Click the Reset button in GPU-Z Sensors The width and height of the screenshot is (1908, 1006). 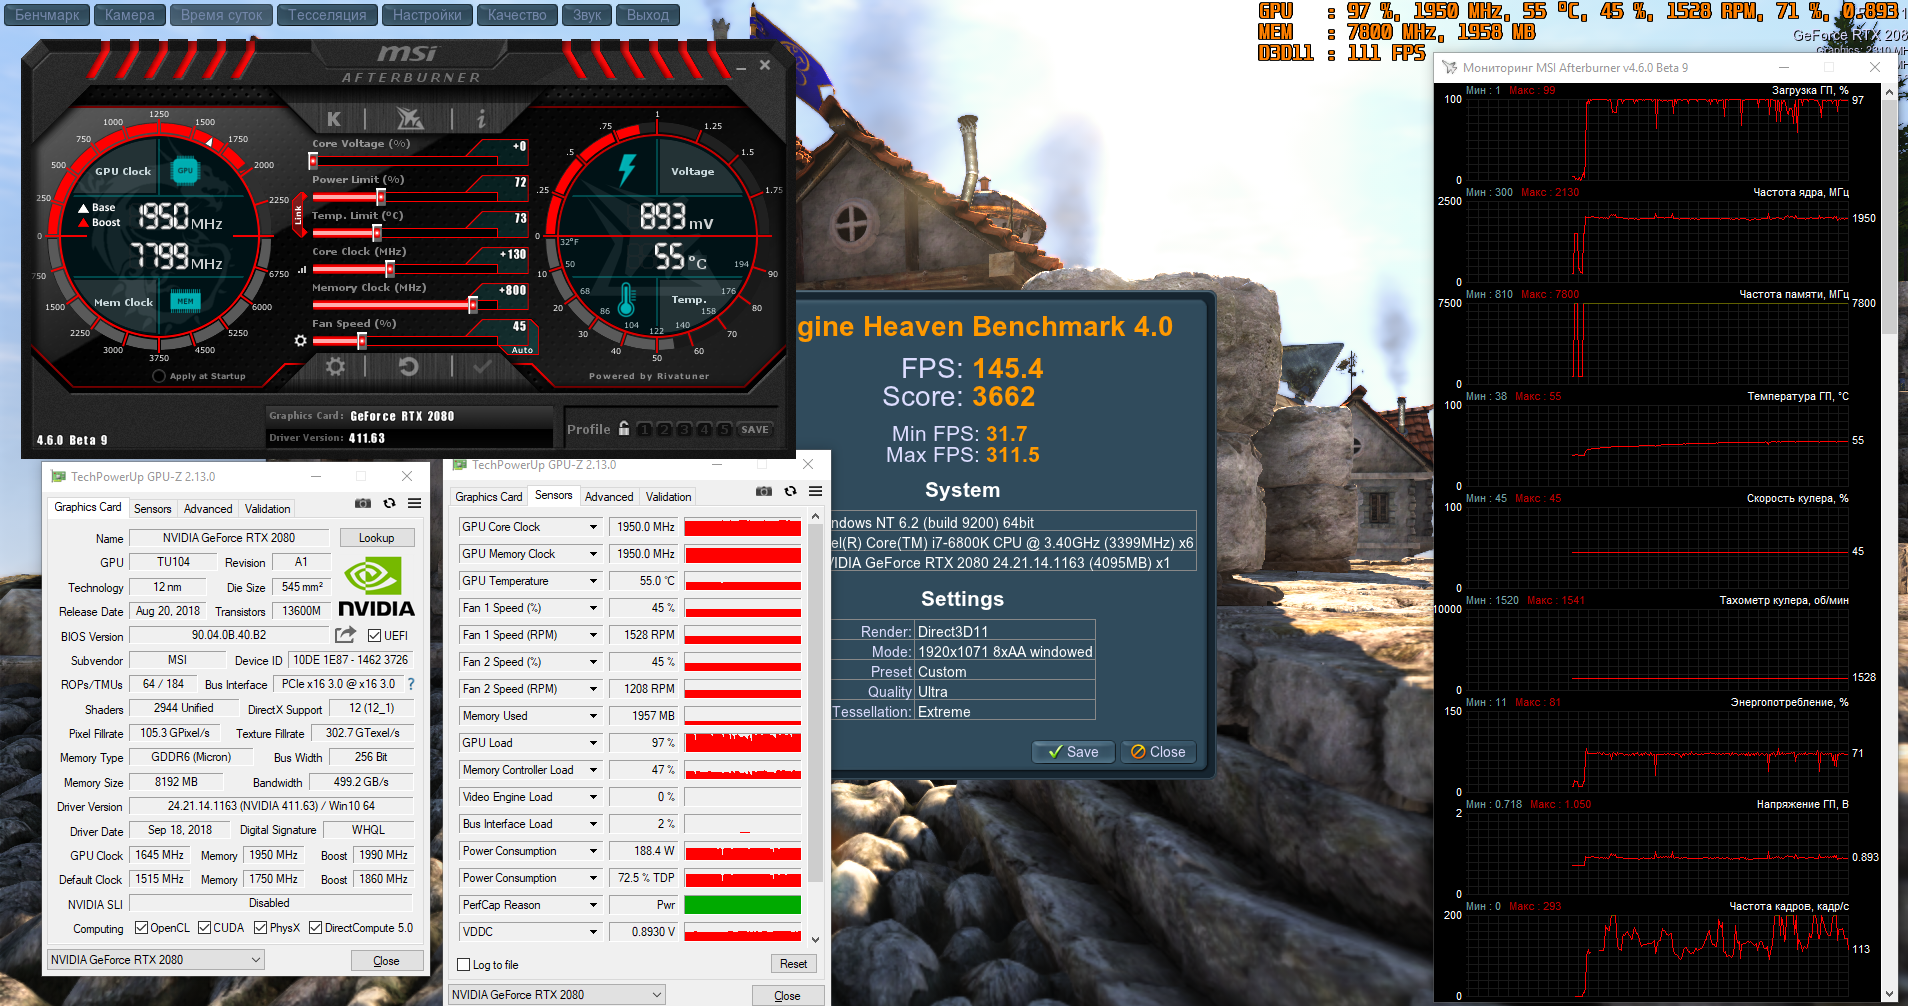tap(794, 964)
